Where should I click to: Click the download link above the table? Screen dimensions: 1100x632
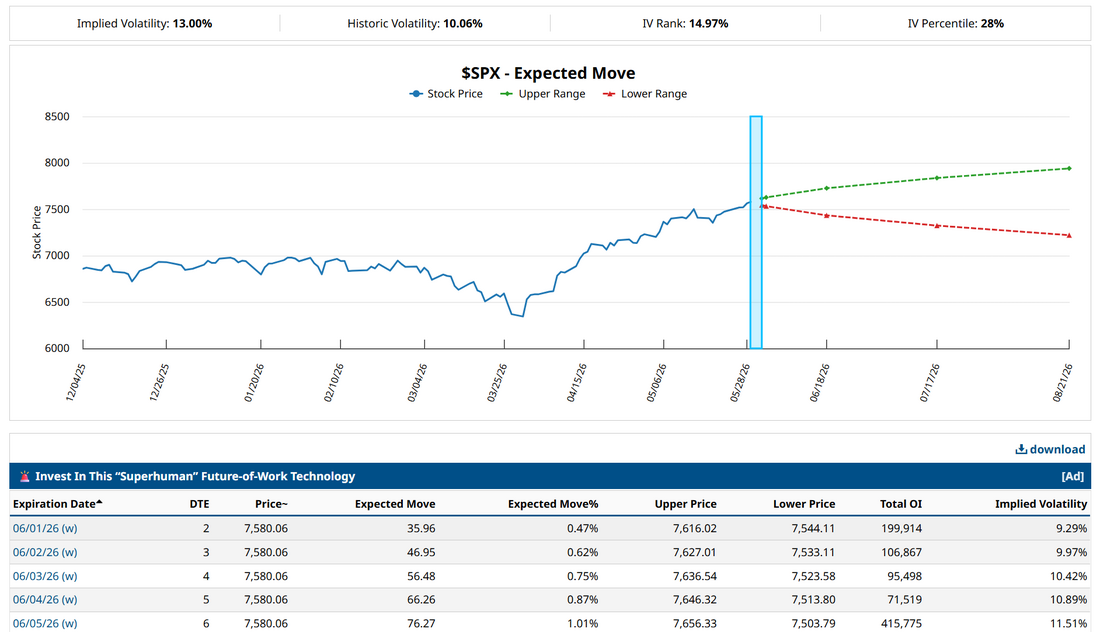click(1050, 449)
